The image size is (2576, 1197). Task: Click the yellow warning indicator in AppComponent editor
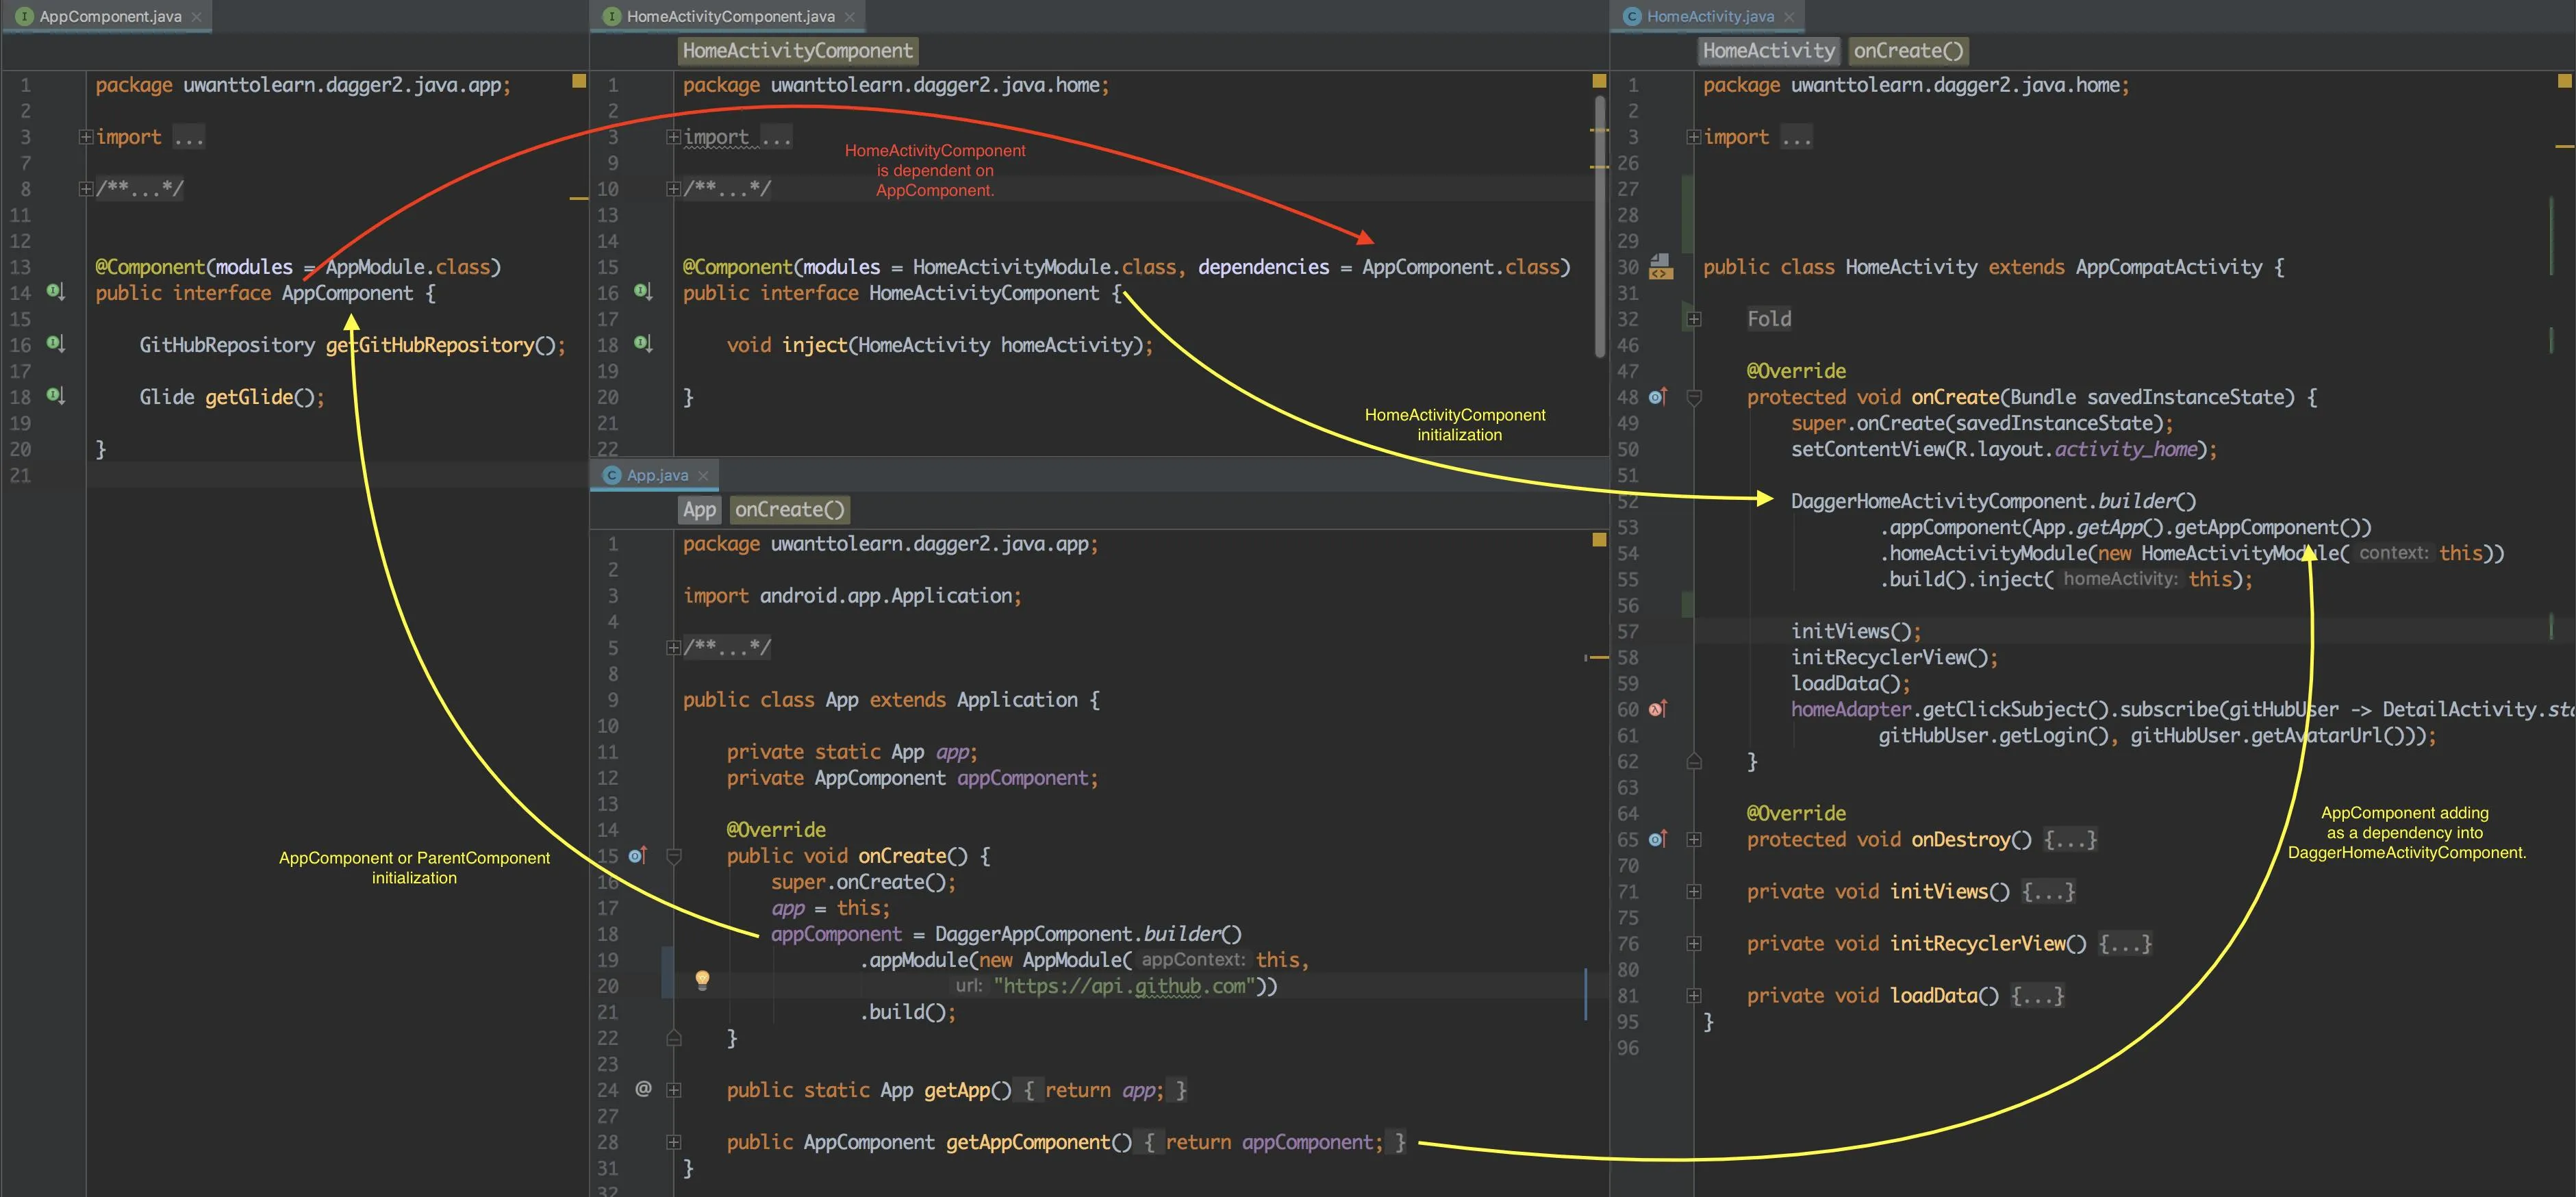(x=578, y=81)
